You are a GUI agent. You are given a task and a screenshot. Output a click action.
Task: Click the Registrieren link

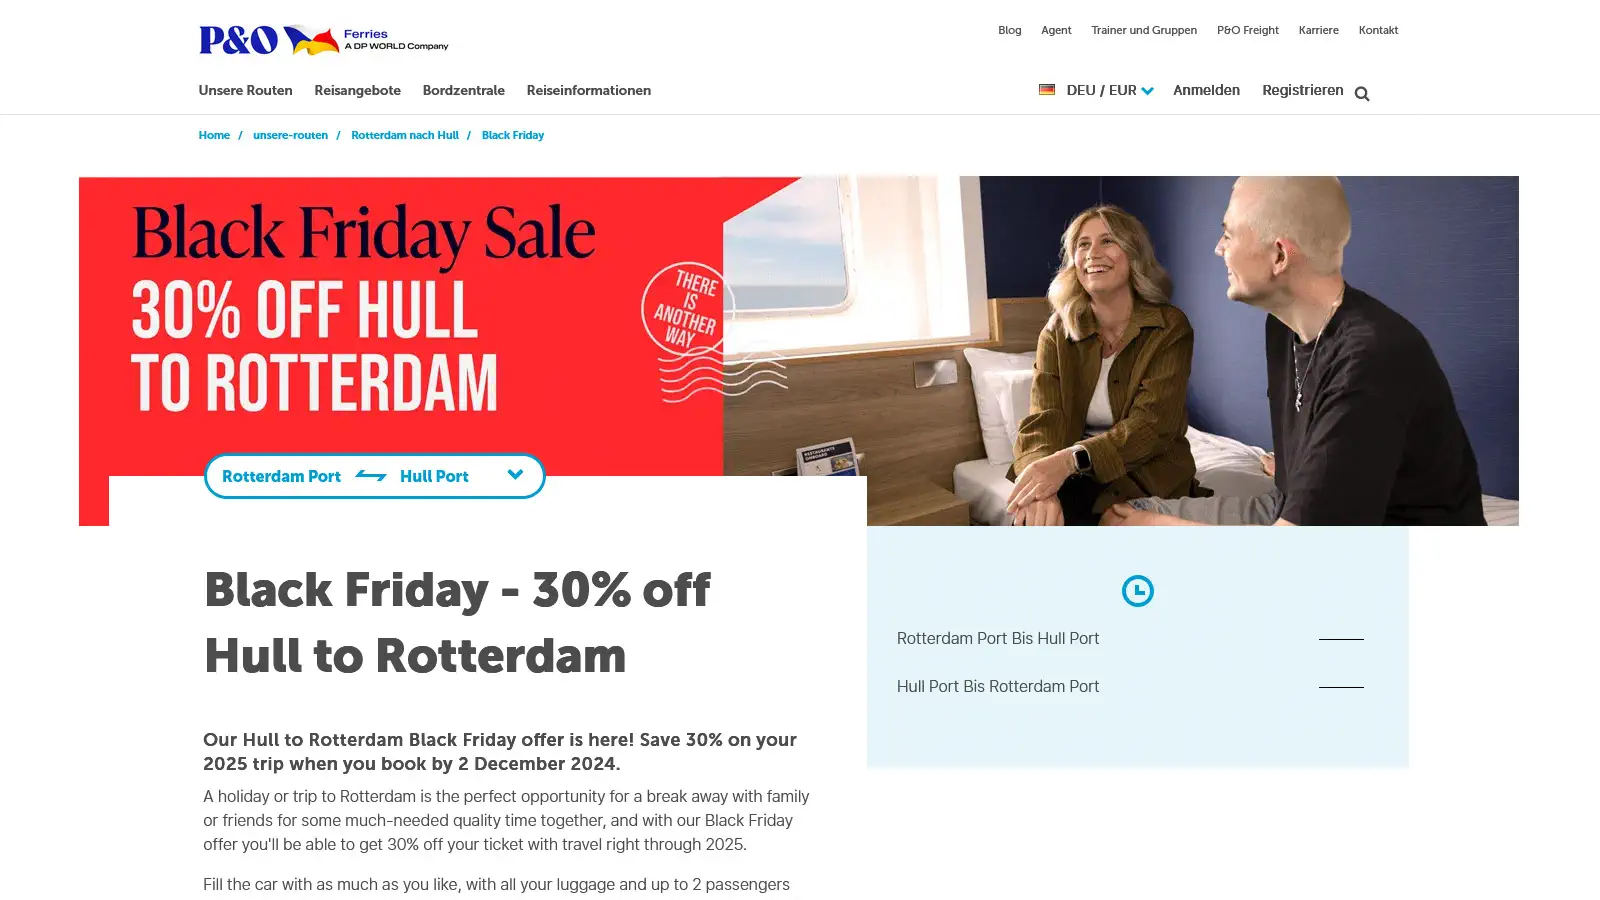tap(1302, 90)
